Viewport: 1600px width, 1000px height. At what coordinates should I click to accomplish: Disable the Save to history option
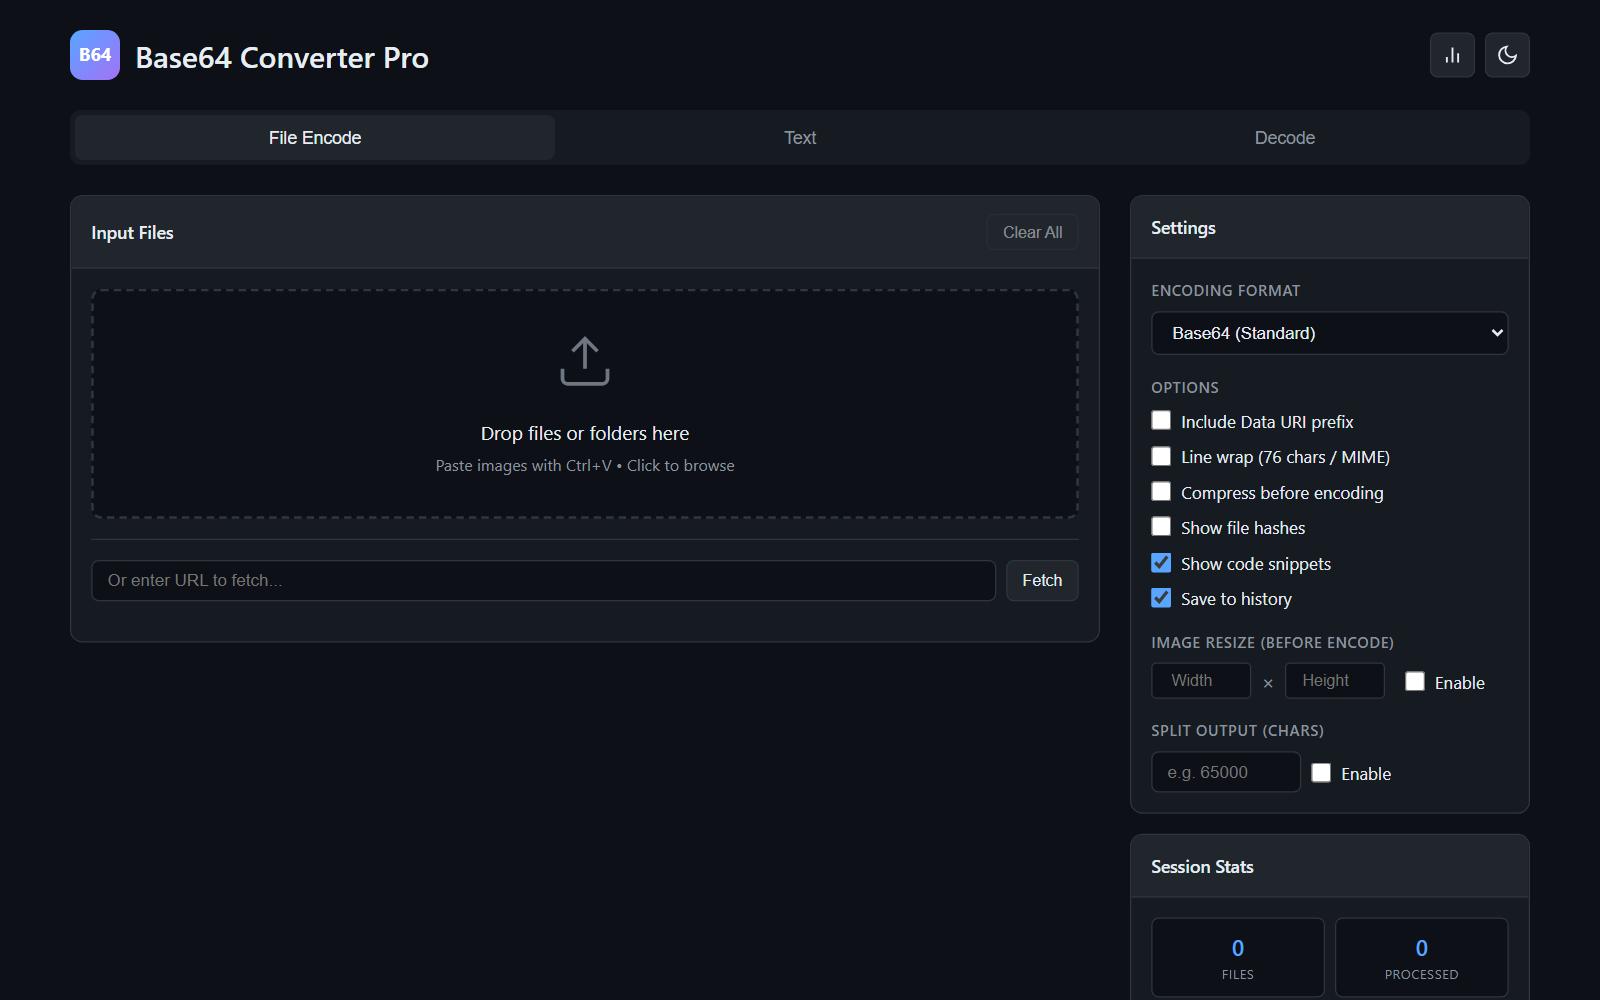click(1161, 598)
